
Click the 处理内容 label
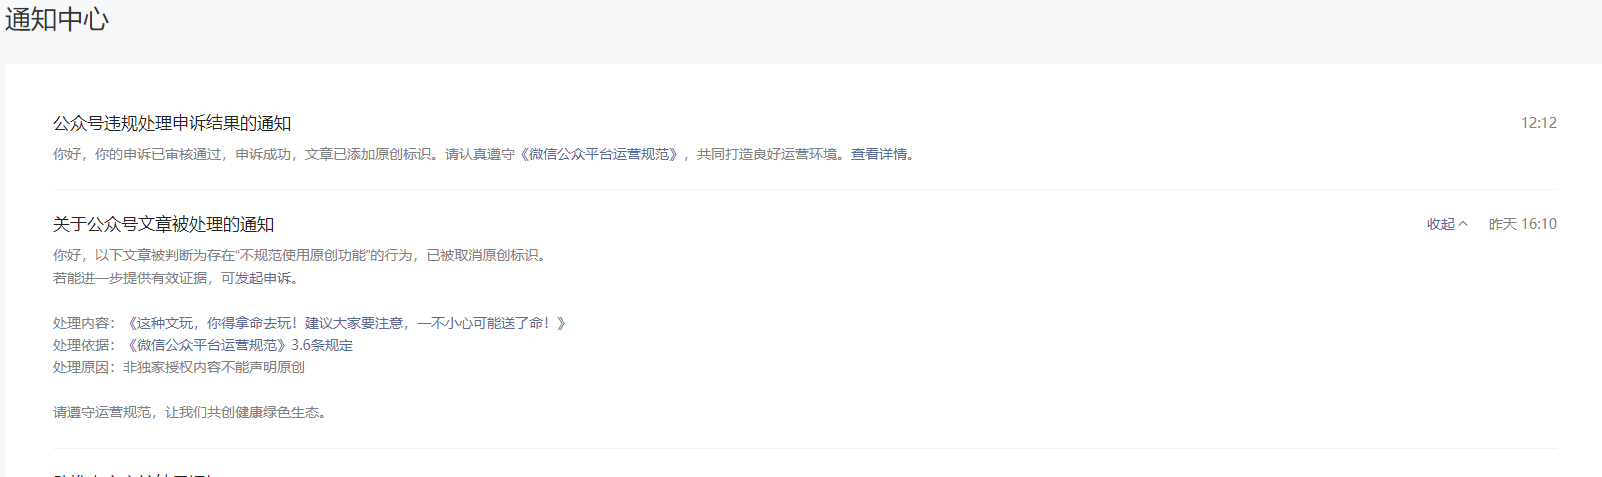[x=84, y=323]
